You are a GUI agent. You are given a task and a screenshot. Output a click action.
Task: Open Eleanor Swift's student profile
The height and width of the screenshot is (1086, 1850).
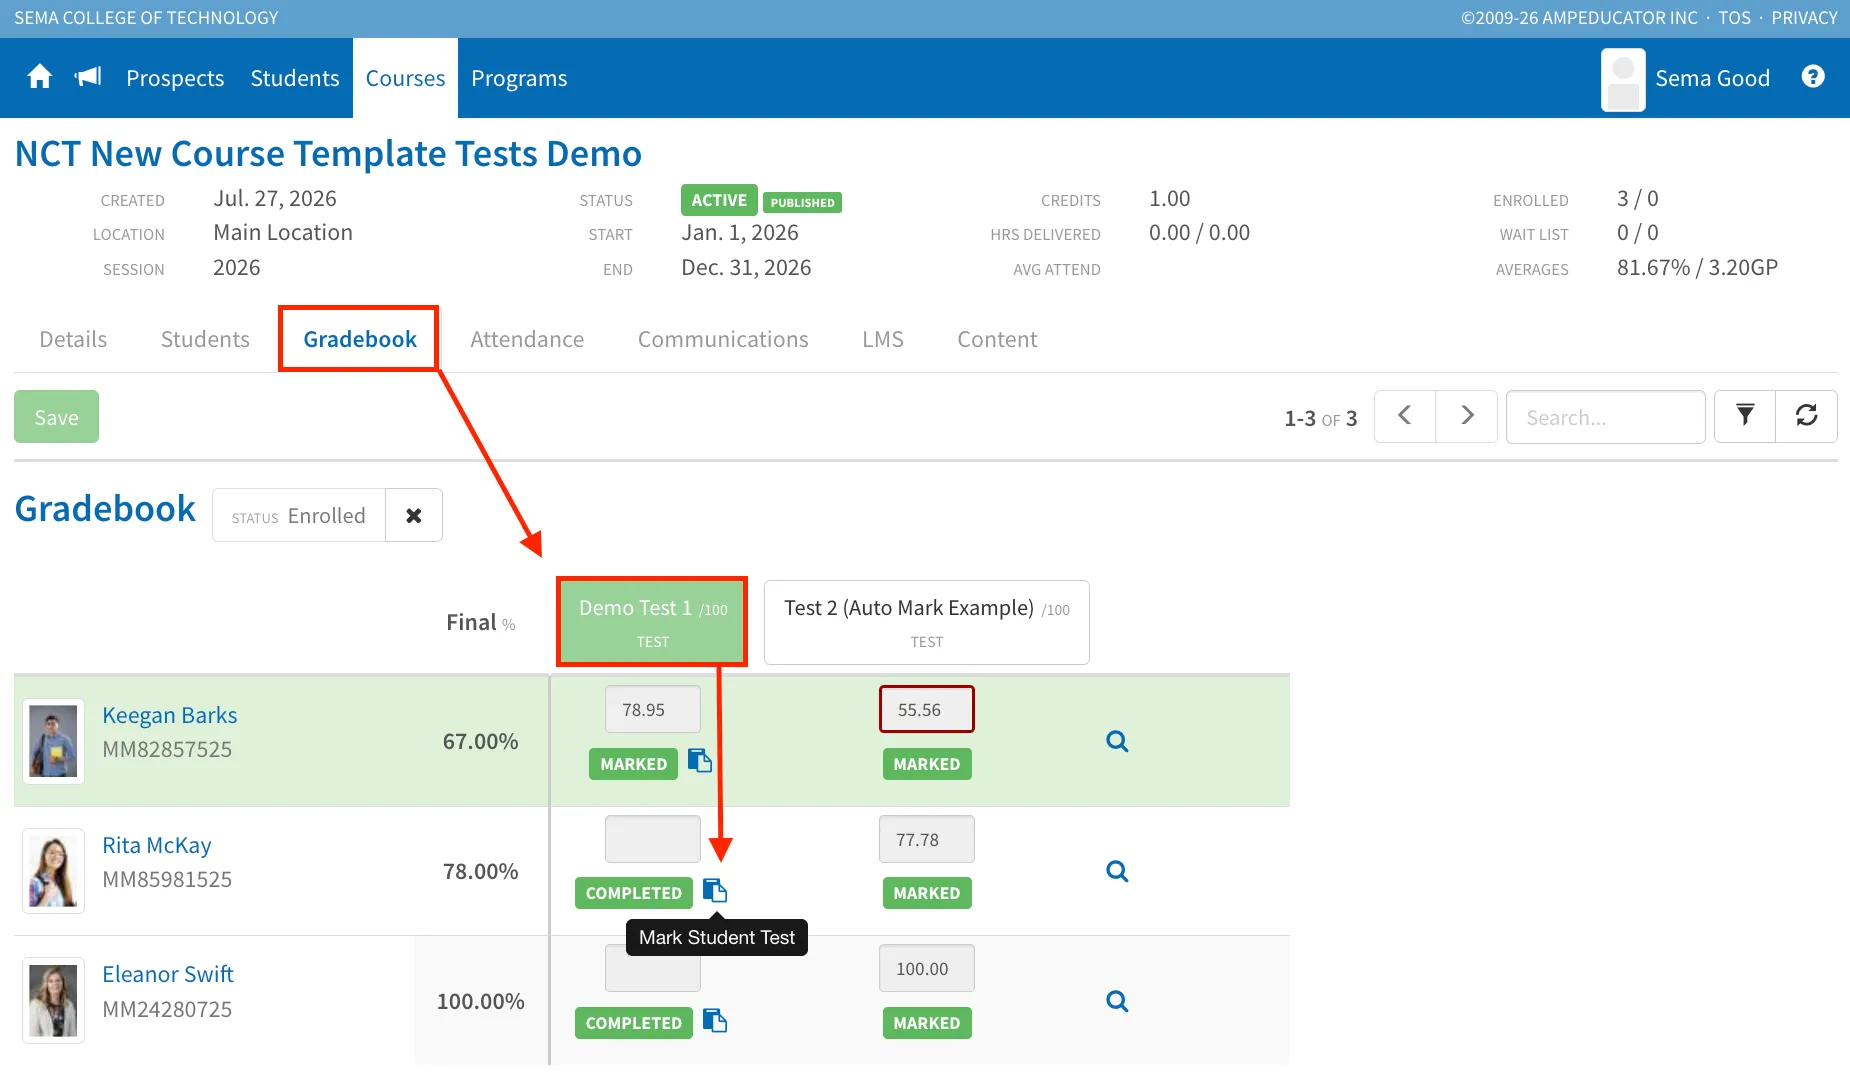point(168,974)
